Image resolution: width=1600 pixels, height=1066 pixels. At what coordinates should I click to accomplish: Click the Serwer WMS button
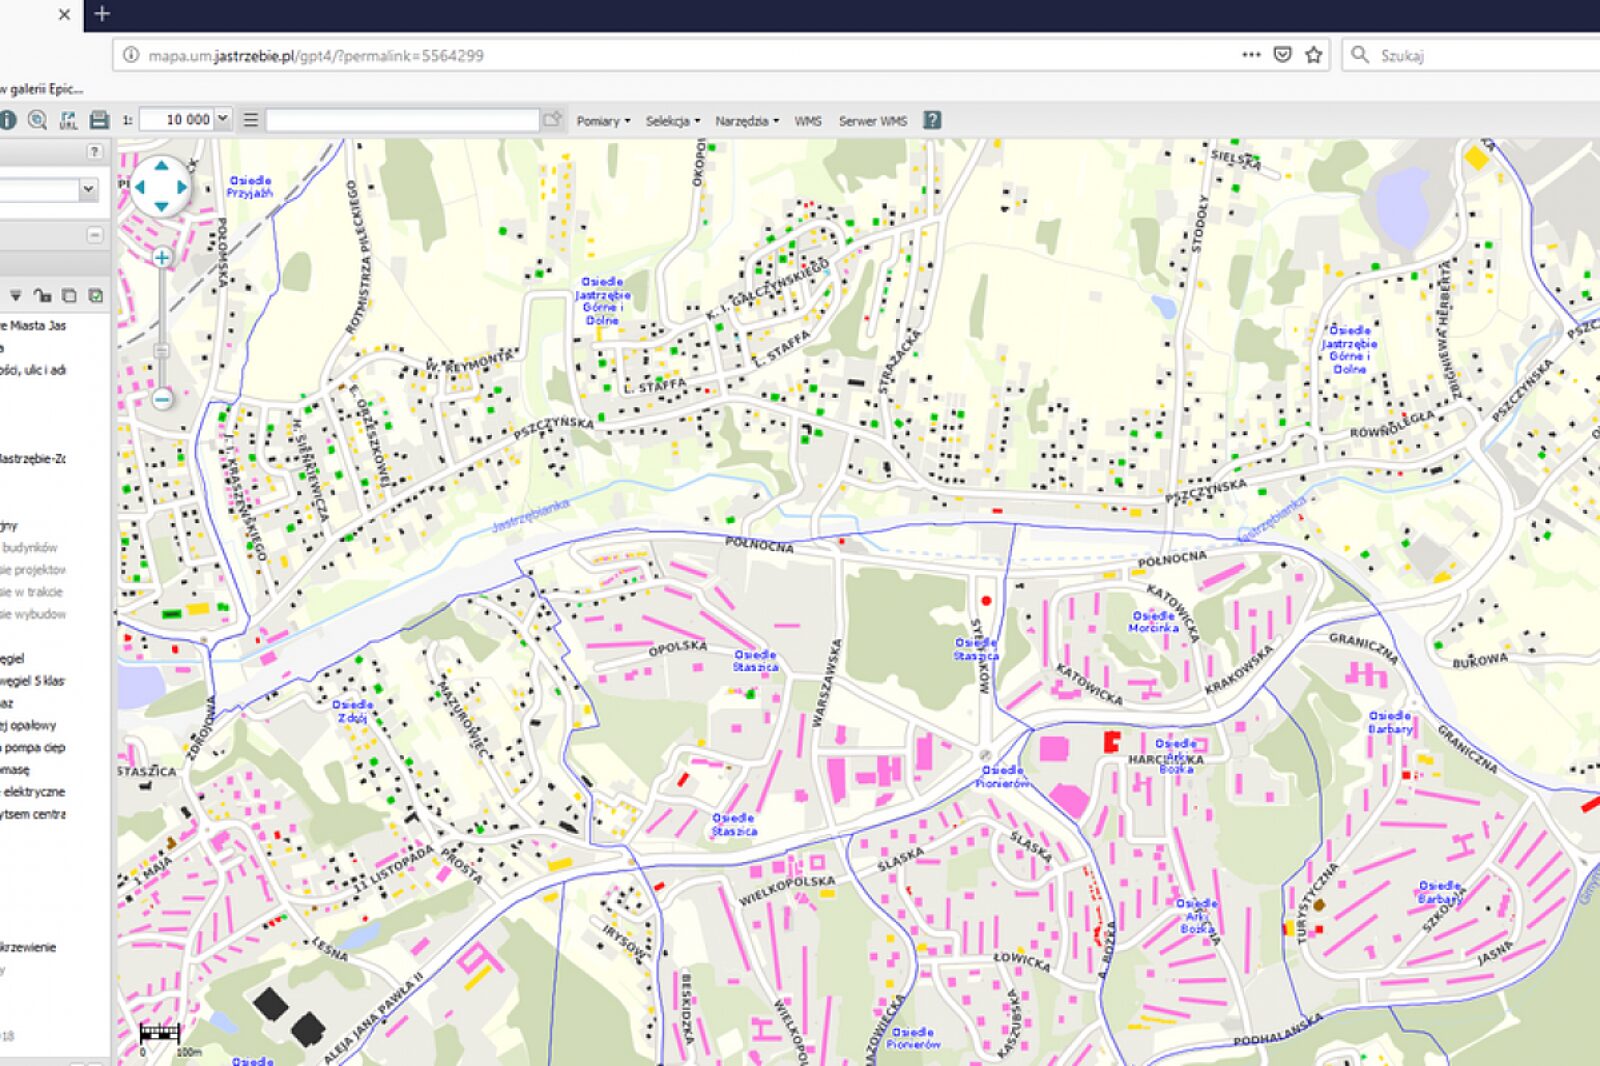pyautogui.click(x=872, y=121)
